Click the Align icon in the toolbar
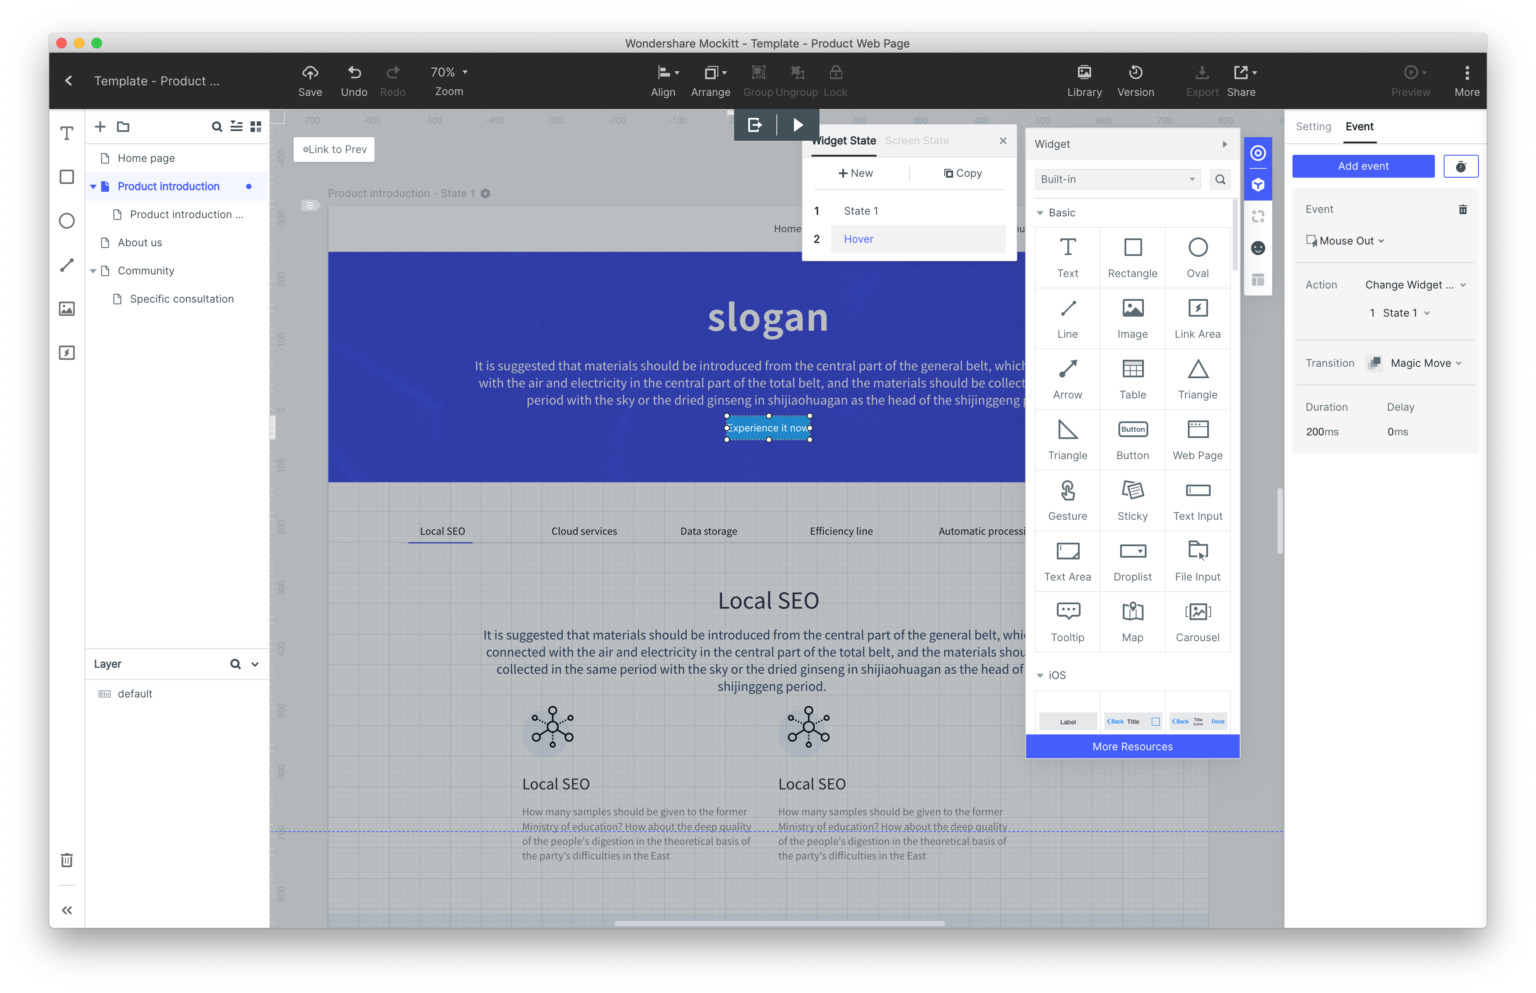The width and height of the screenshot is (1536, 993). coord(663,80)
